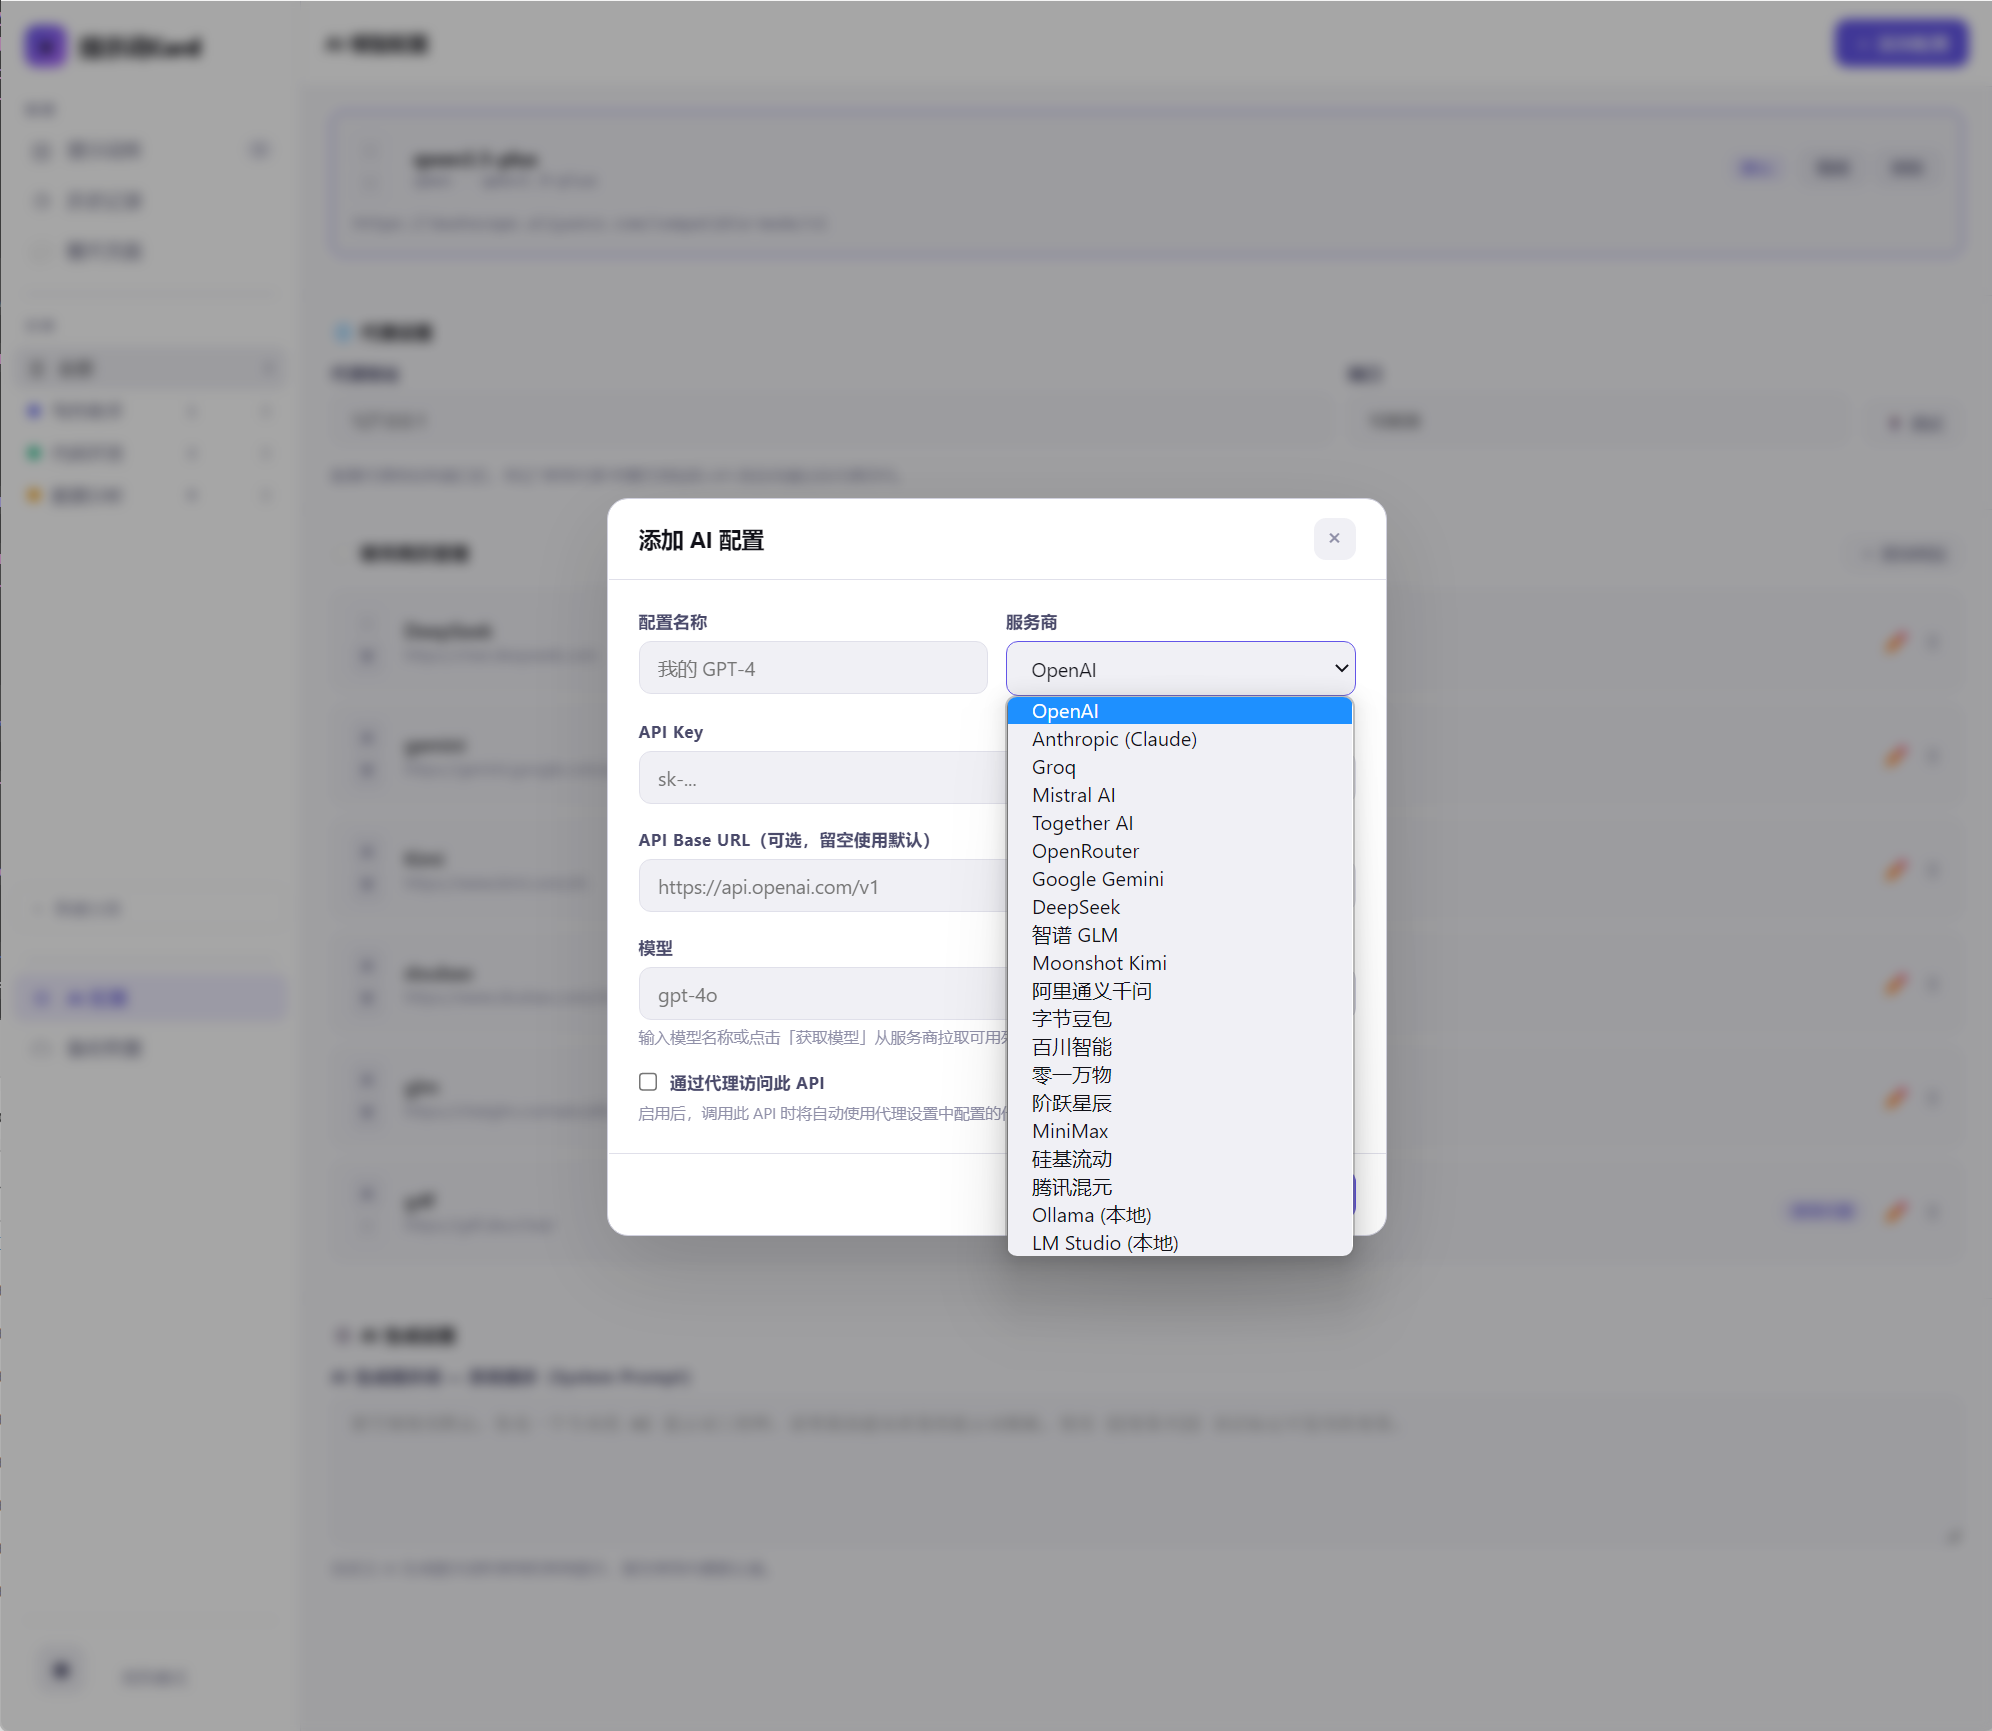Select OpenAI in the provider list

pyautogui.click(x=1180, y=711)
